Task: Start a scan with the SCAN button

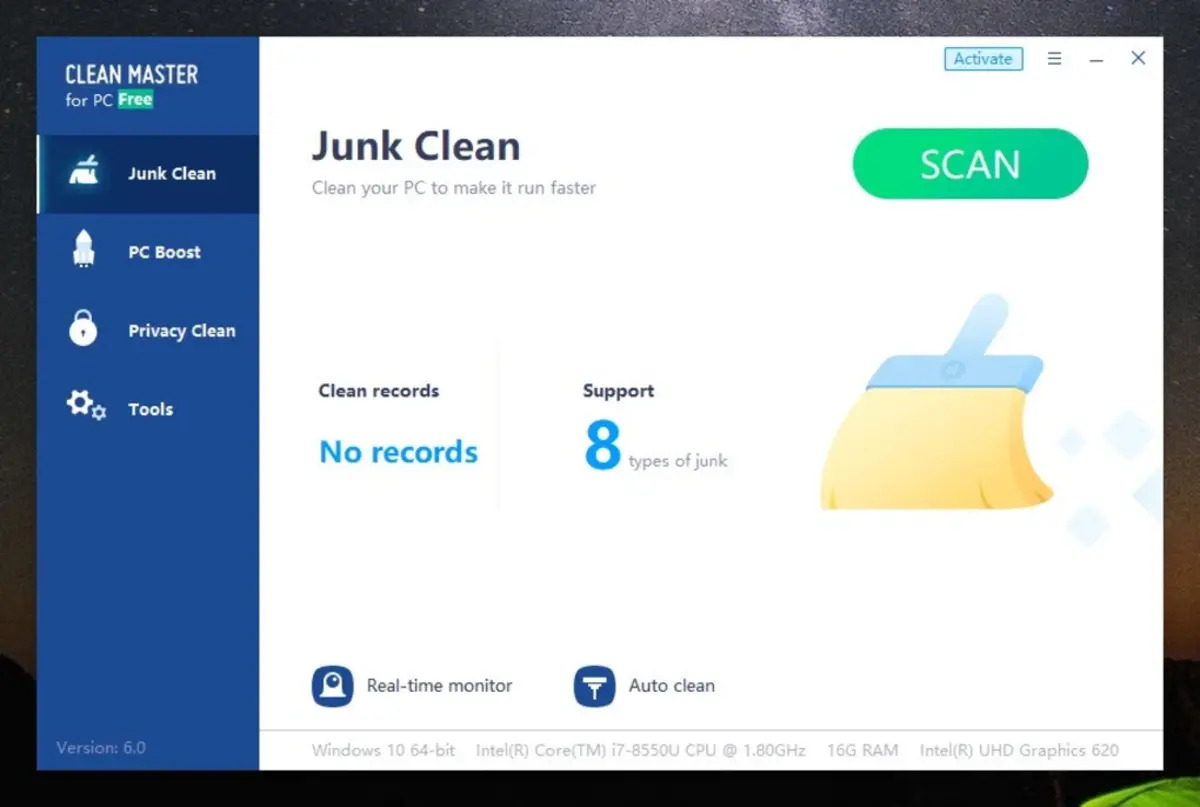Action: click(x=969, y=163)
